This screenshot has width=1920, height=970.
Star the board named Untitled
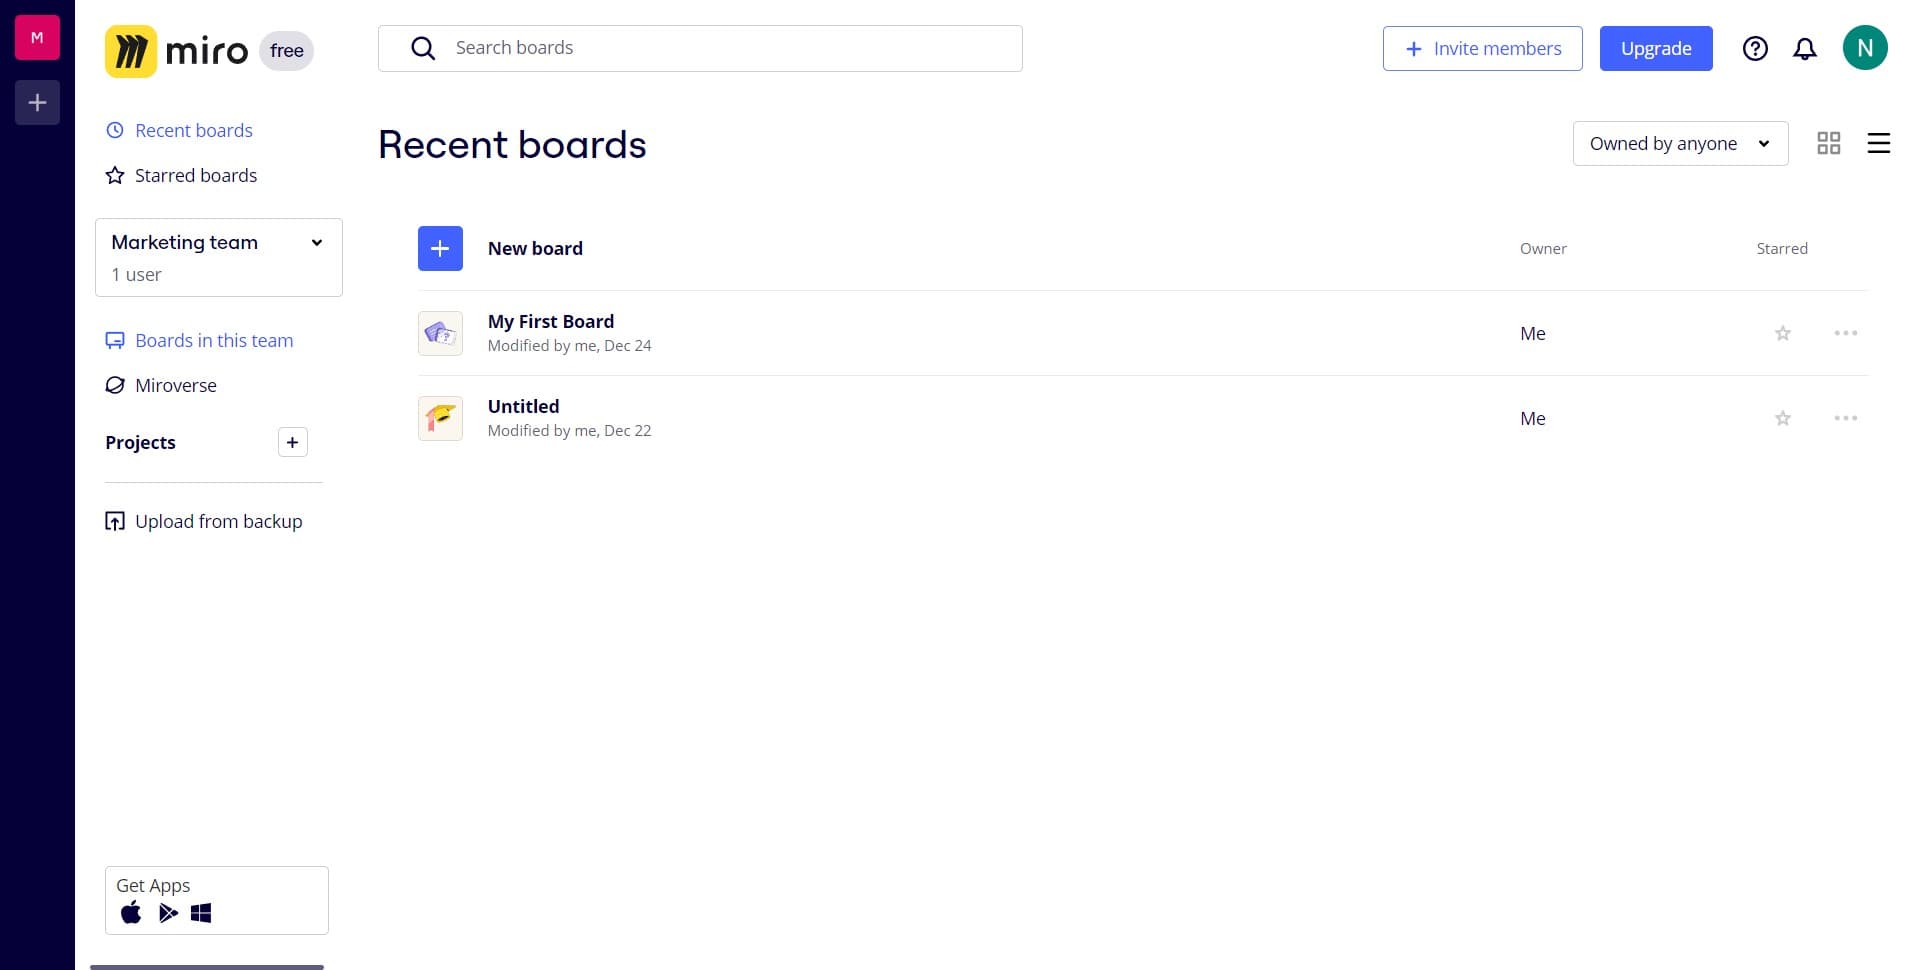coord(1781,418)
